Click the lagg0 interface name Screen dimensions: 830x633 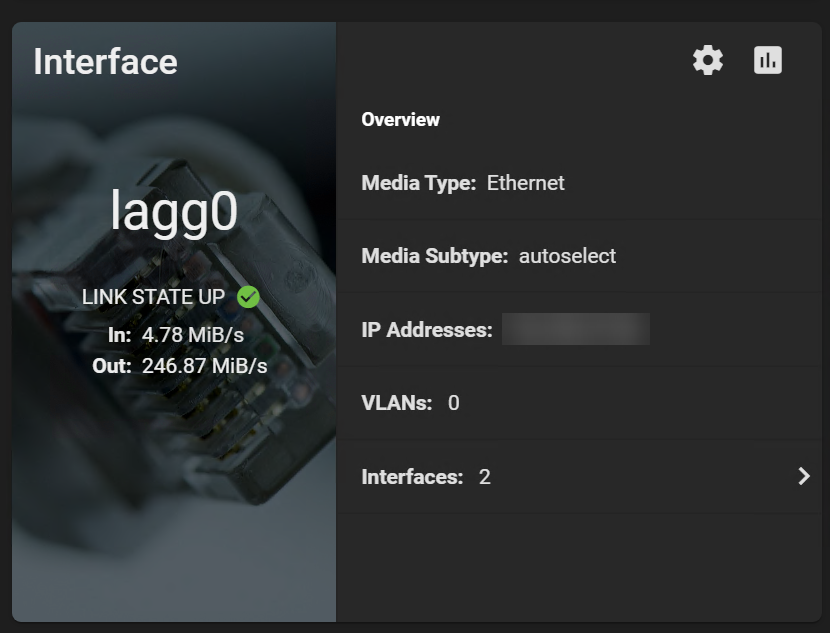174,211
